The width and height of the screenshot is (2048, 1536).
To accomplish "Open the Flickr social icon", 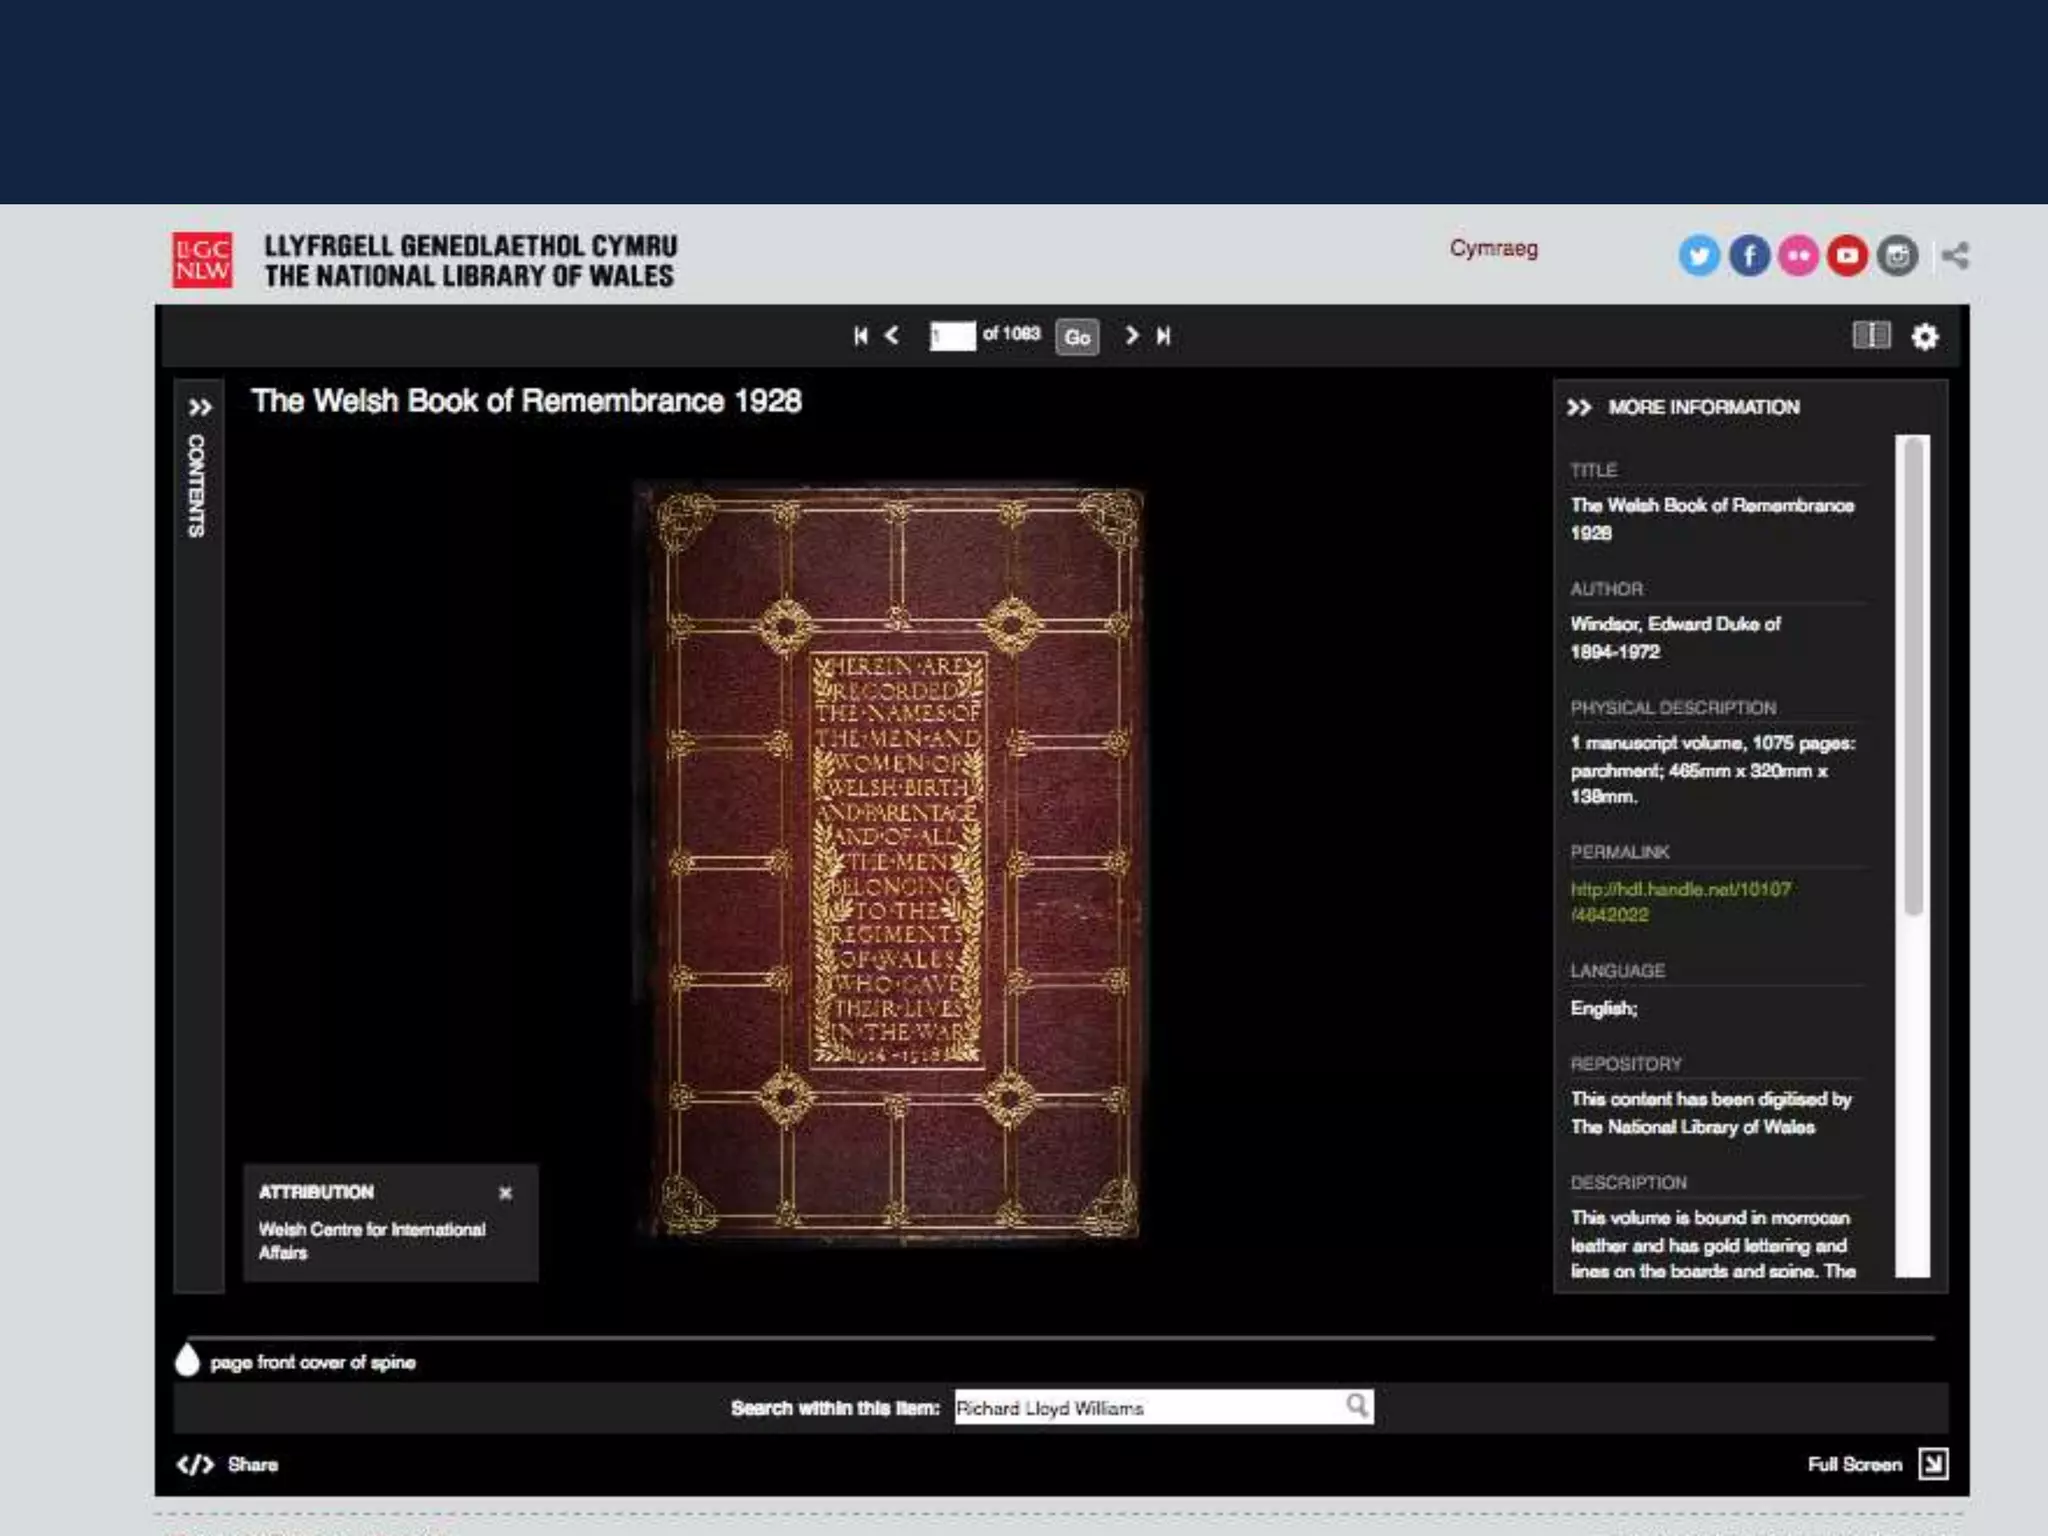I will point(1798,256).
